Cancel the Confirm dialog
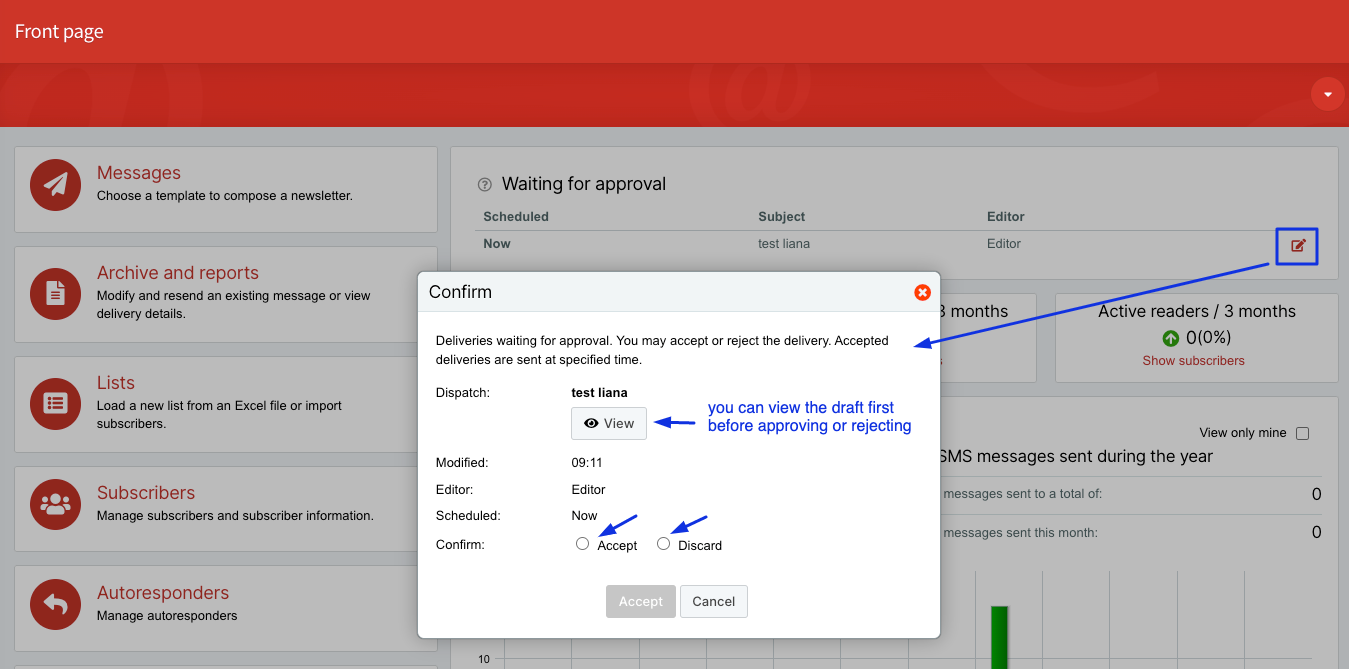 pos(714,601)
